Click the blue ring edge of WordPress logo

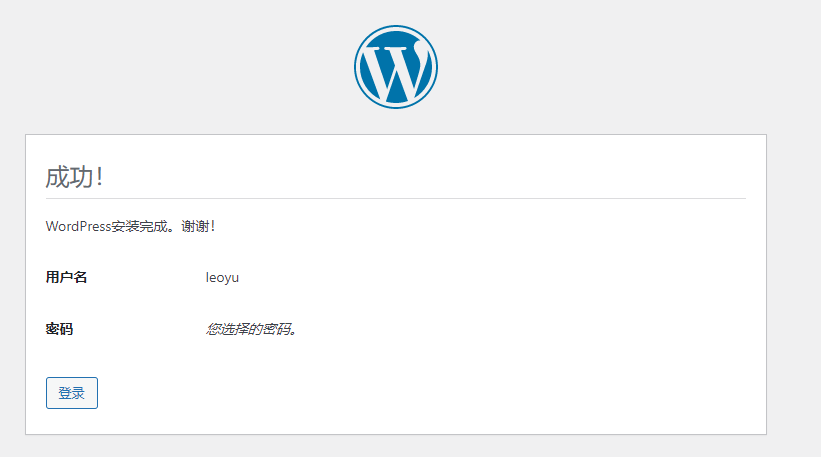pos(357,67)
